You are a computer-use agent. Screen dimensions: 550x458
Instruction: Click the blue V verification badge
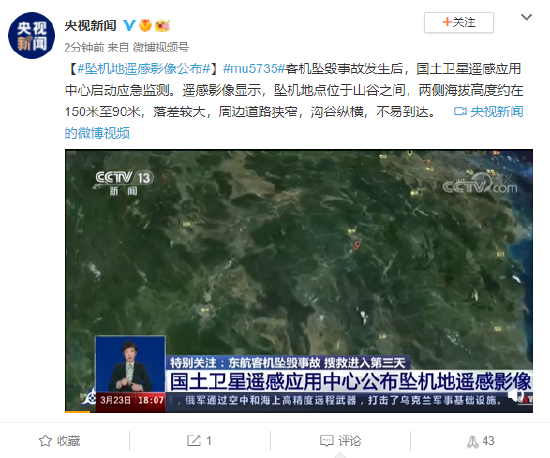click(129, 25)
